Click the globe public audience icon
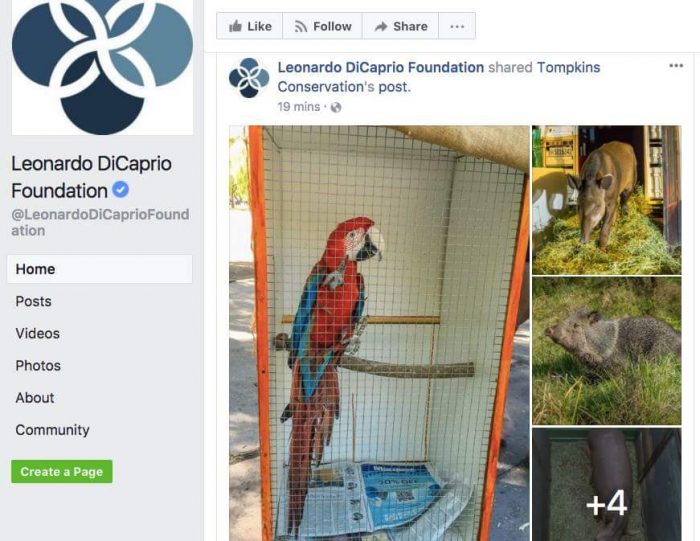Image resolution: width=700 pixels, height=541 pixels. click(x=336, y=107)
